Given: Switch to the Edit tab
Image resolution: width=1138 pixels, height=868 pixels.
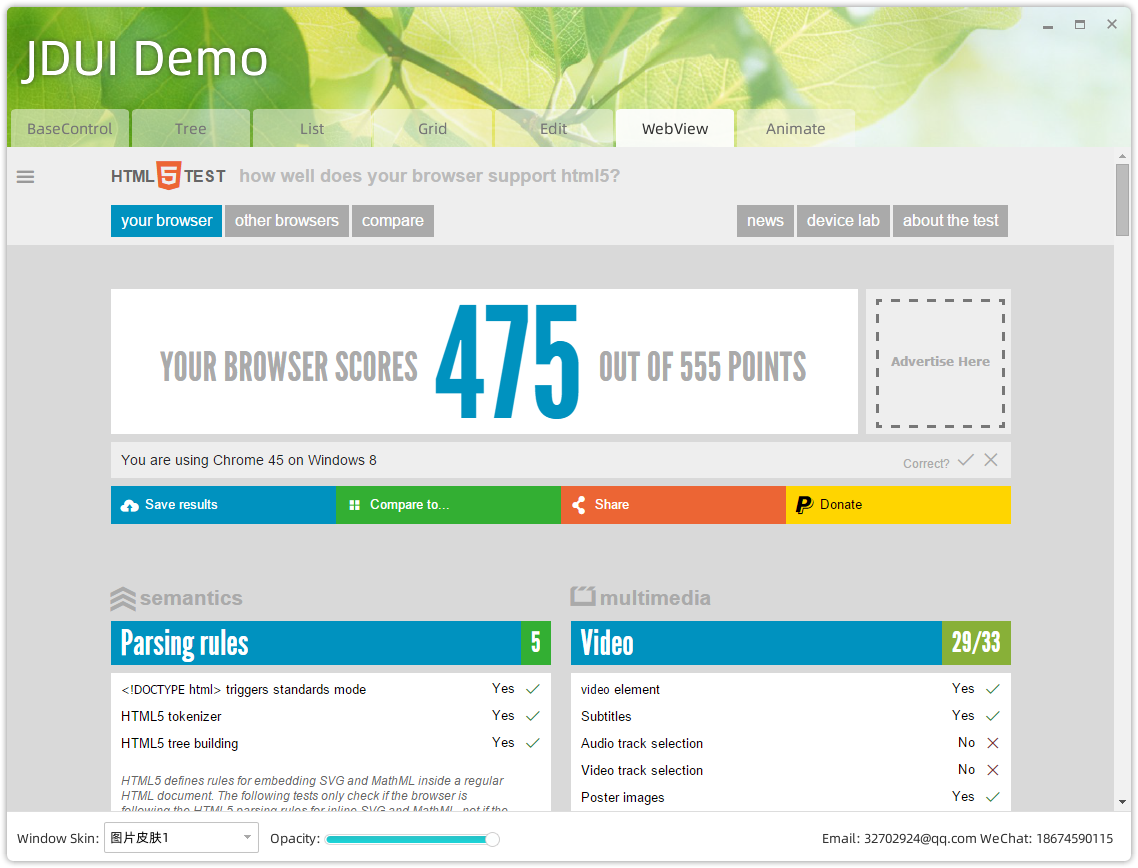Looking at the screenshot, I should (x=554, y=128).
